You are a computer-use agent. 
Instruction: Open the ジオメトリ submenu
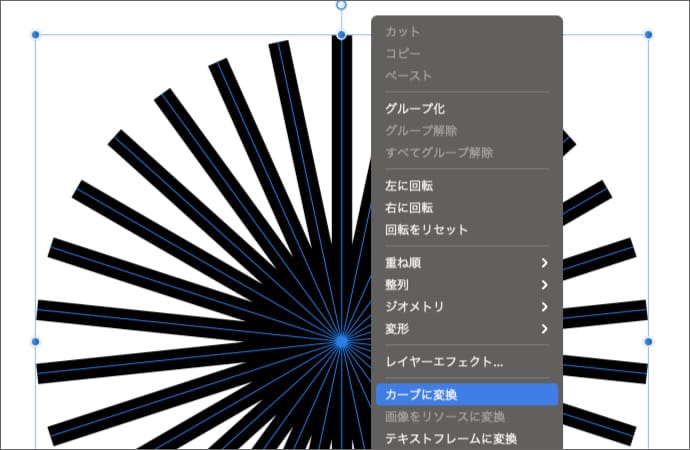465,307
